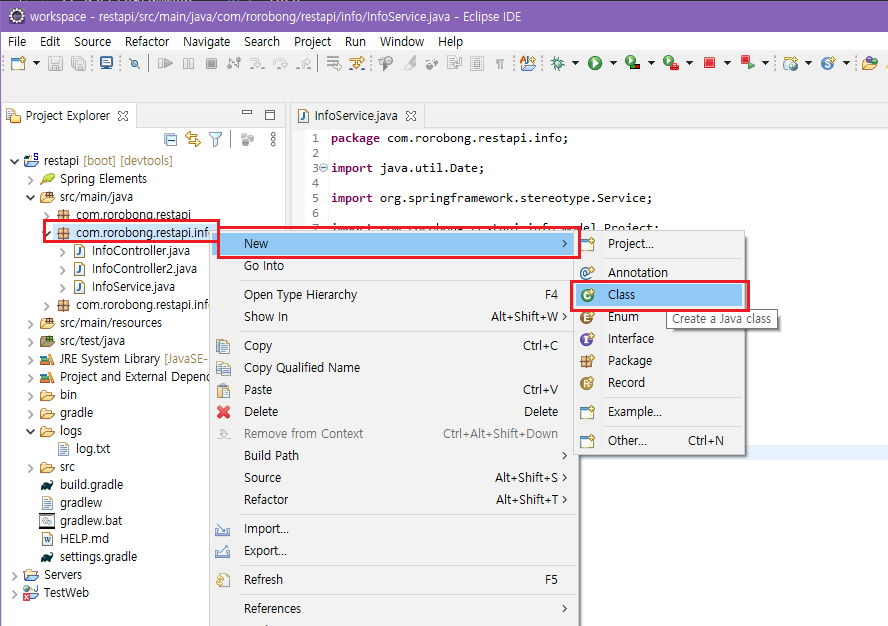Click the Save All toolbar icon
This screenshot has height=626, width=888.
(x=78, y=63)
